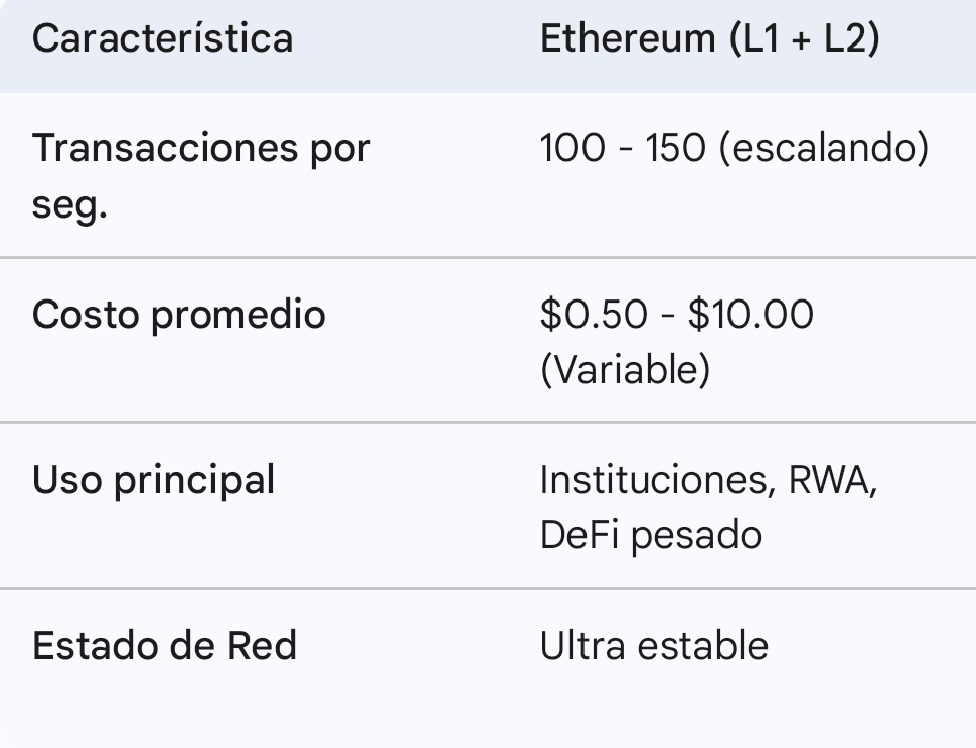Click the RWA text
This screenshot has height=748, width=976.
point(833,480)
